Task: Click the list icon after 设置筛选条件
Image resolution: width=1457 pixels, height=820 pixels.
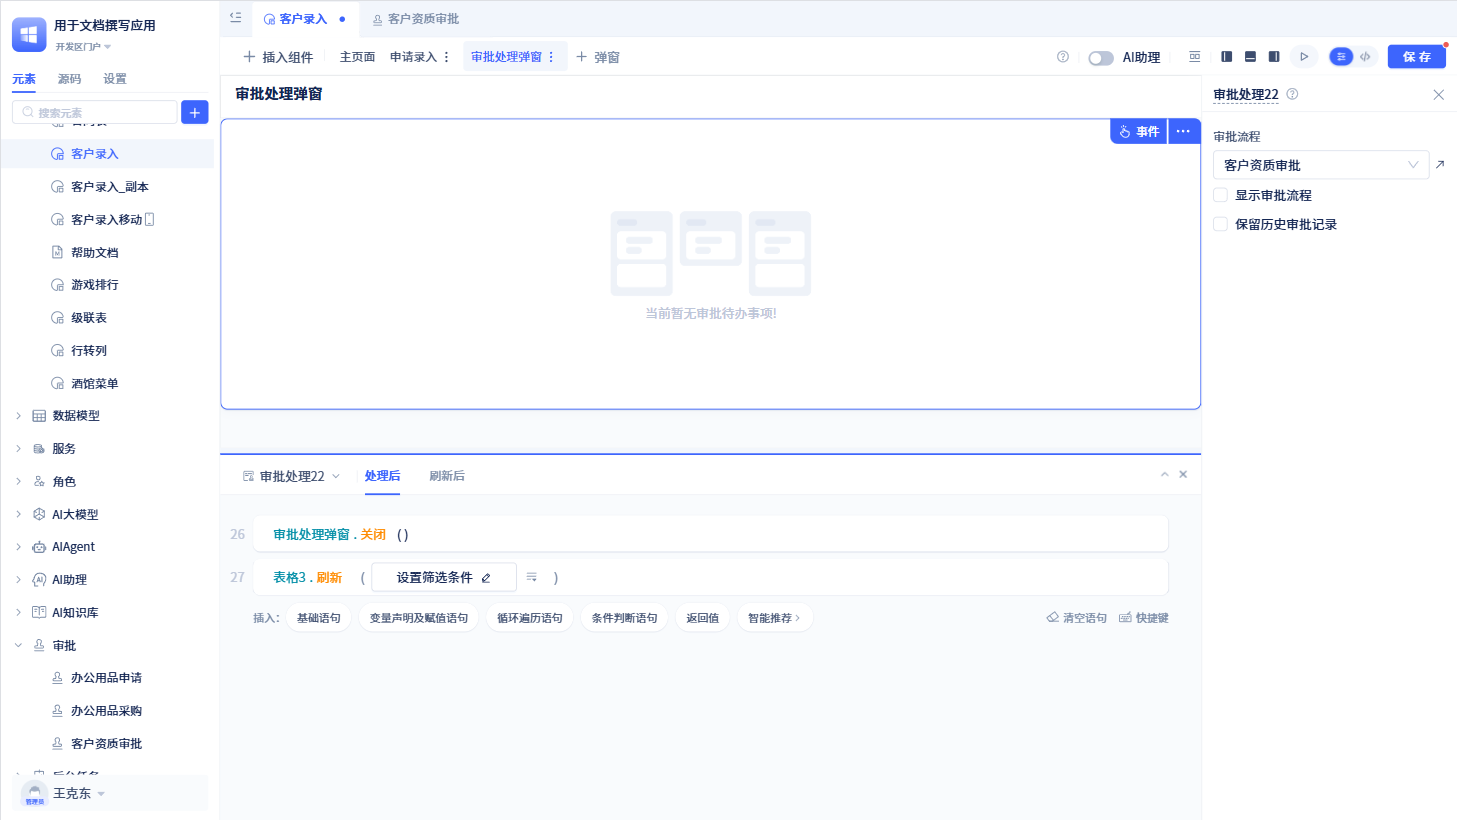Action: tap(532, 578)
